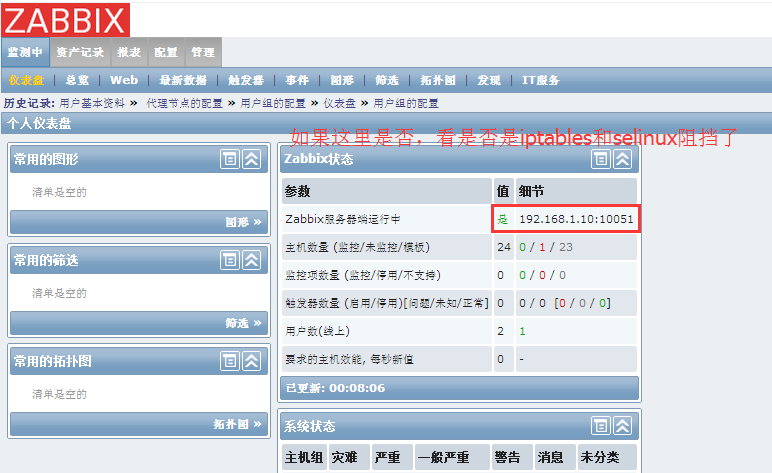Click the 筛选 » link in 常用的筛选 footer
This screenshot has height=473, width=772.
click(x=243, y=323)
